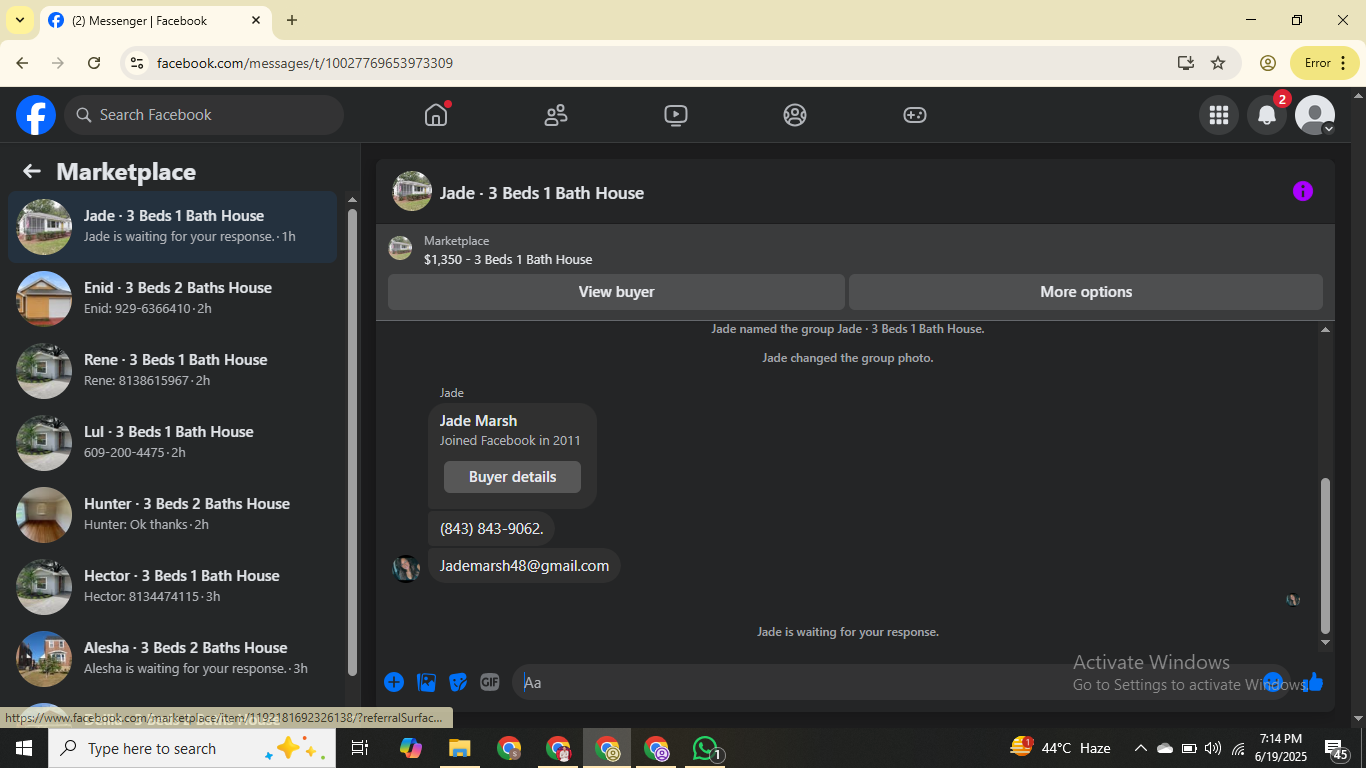Select the Jade conversation in the Marketplace list
The image size is (1366, 768).
[173, 227]
